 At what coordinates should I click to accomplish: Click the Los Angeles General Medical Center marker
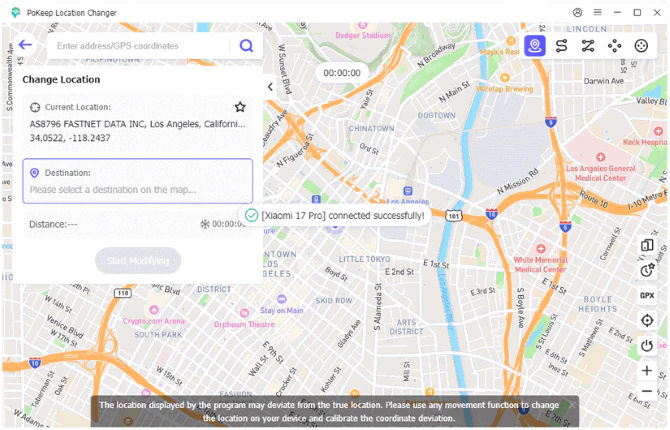point(600,157)
